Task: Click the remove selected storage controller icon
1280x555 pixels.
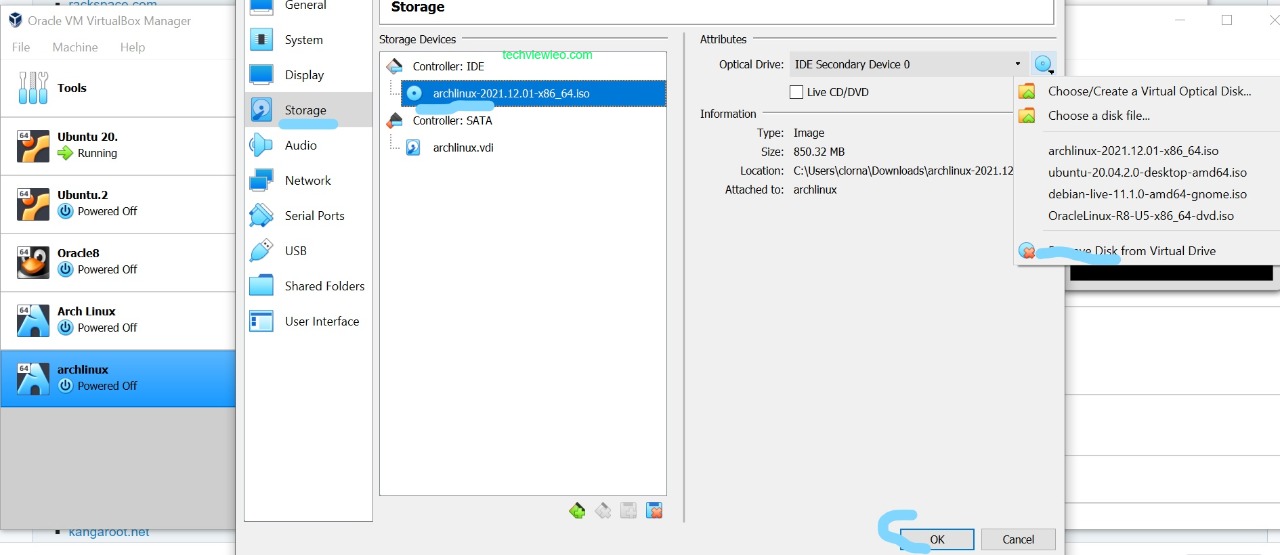Action: (603, 511)
